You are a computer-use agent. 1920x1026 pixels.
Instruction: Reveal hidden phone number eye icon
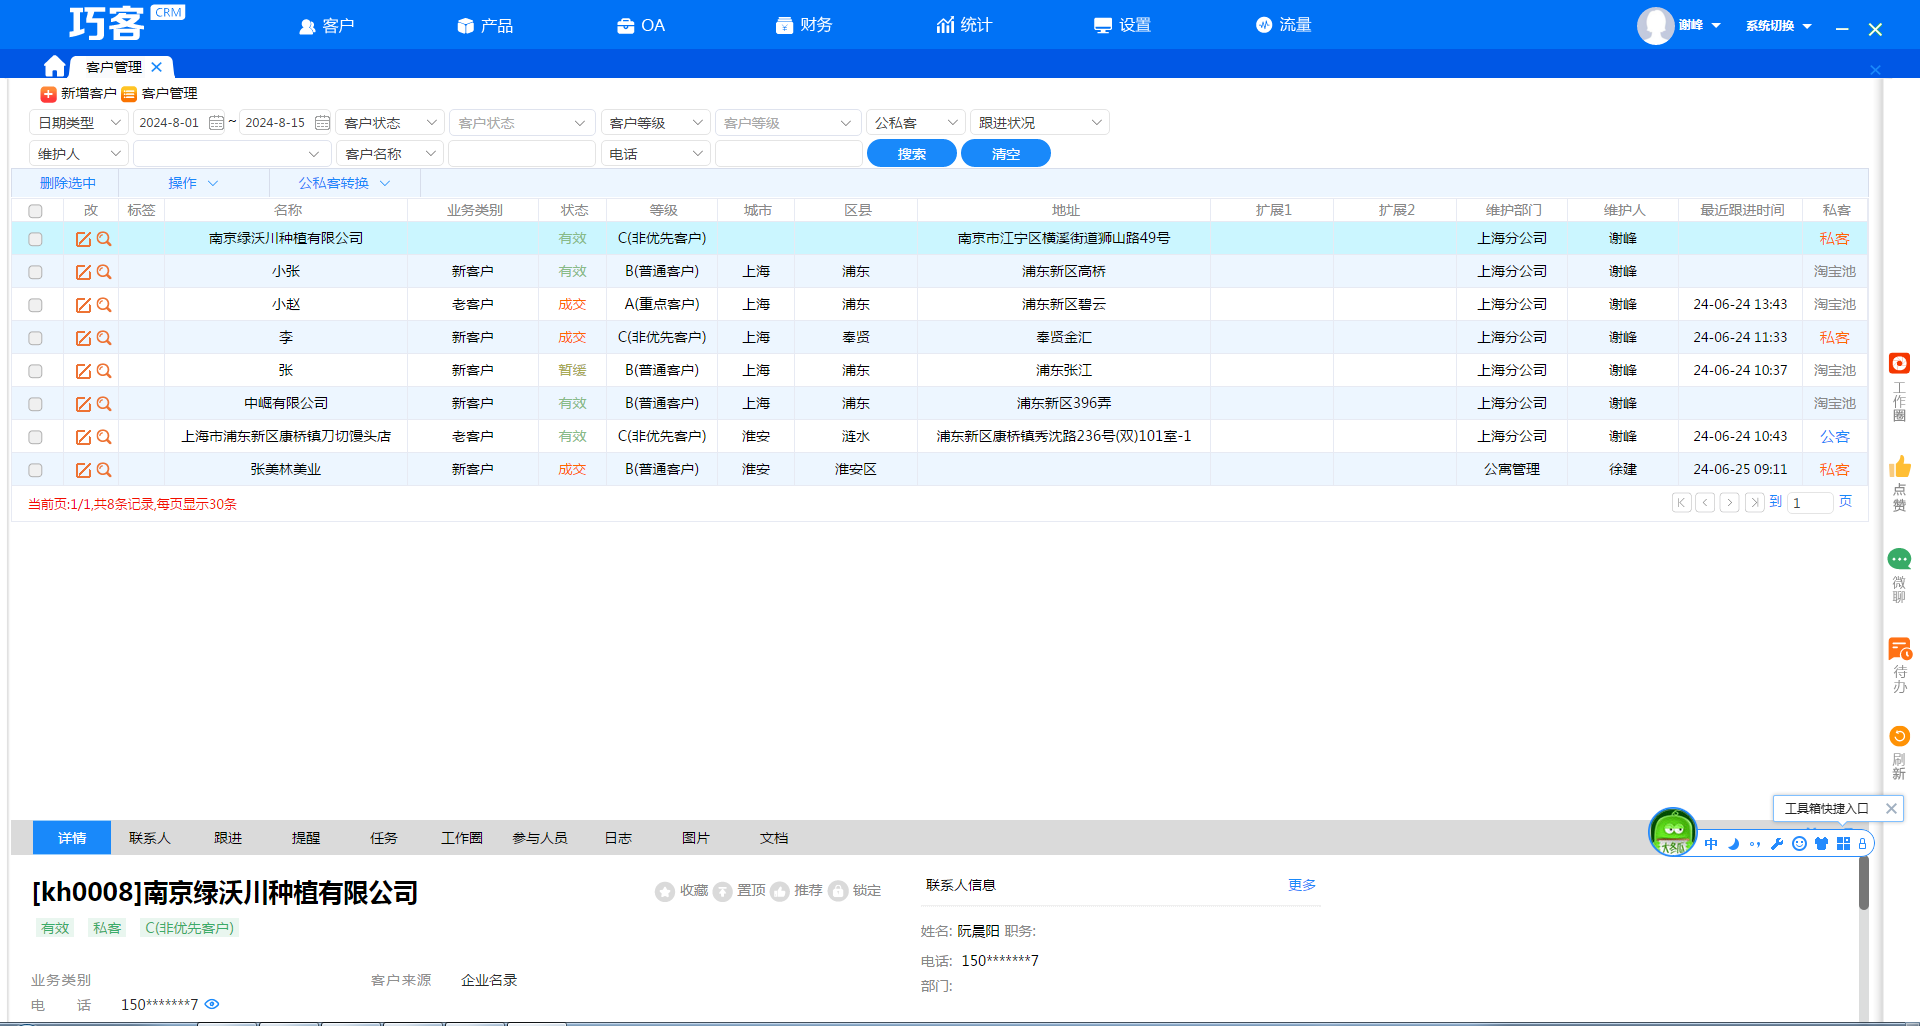tap(212, 1004)
